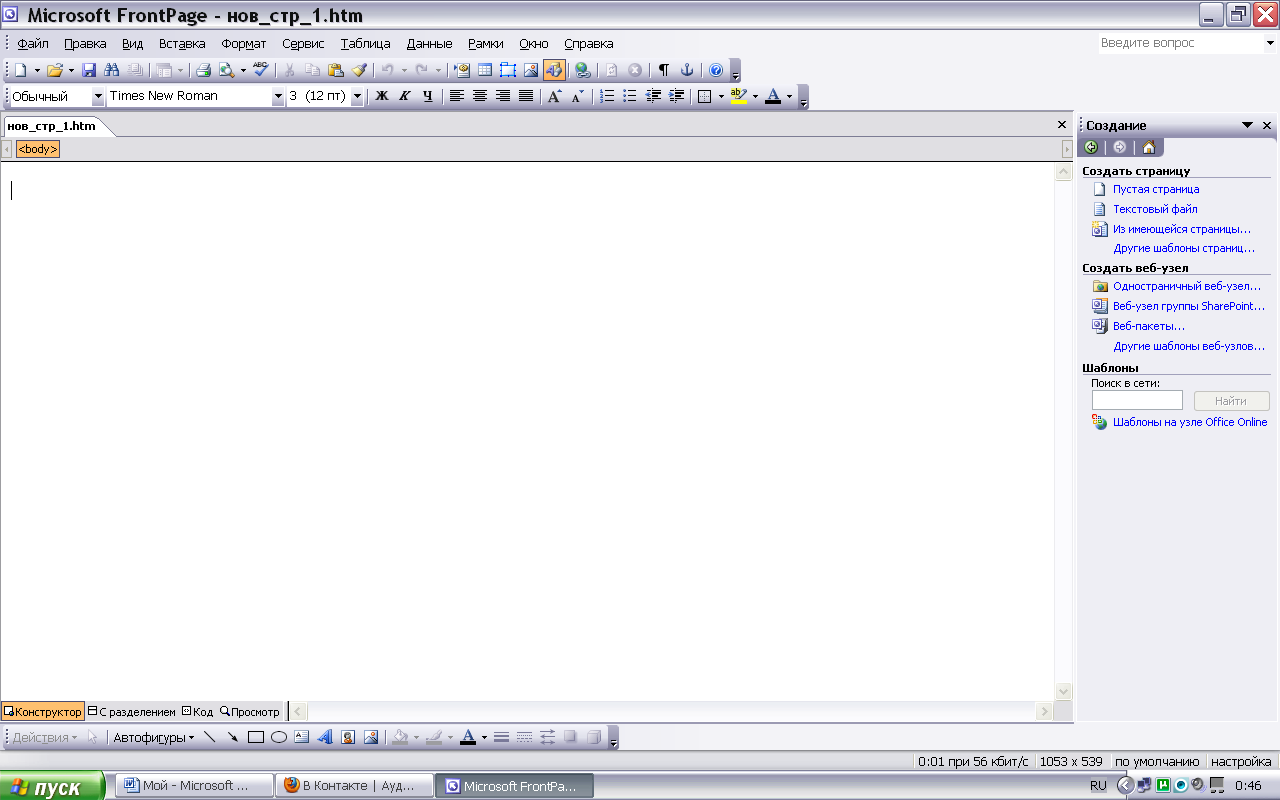Click the New page icon

coord(20,70)
